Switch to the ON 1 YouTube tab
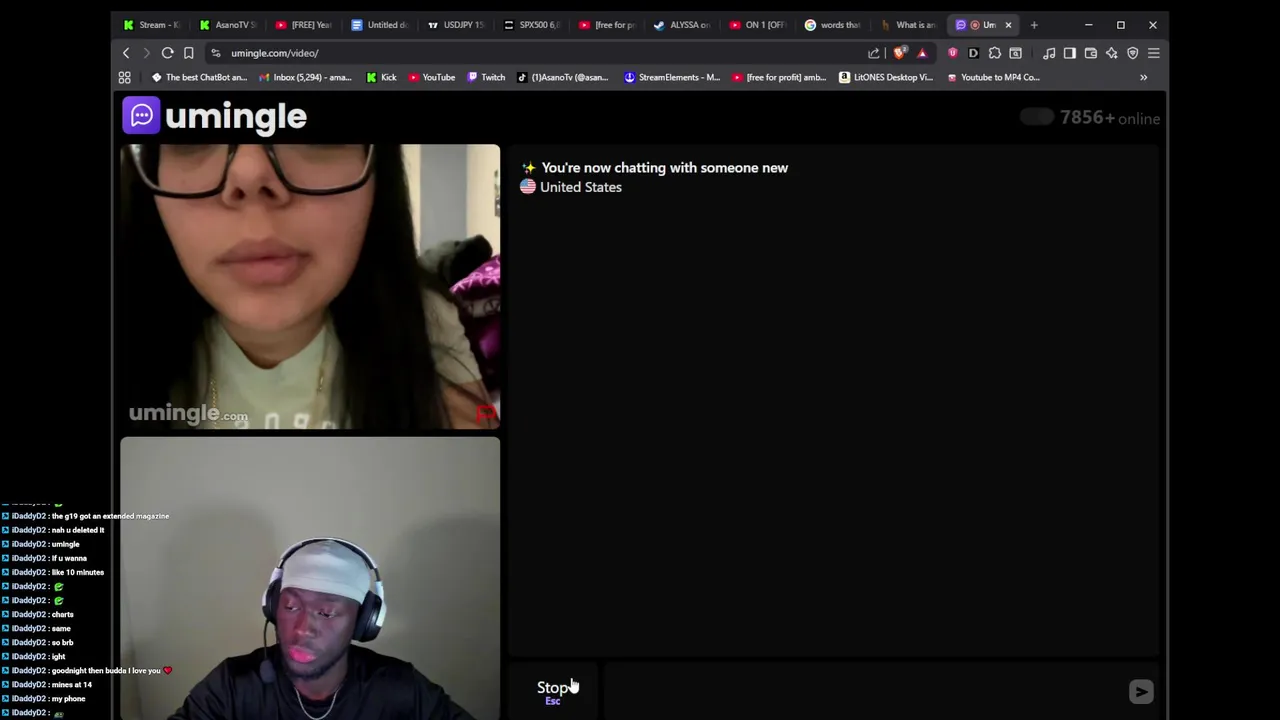 (760, 25)
